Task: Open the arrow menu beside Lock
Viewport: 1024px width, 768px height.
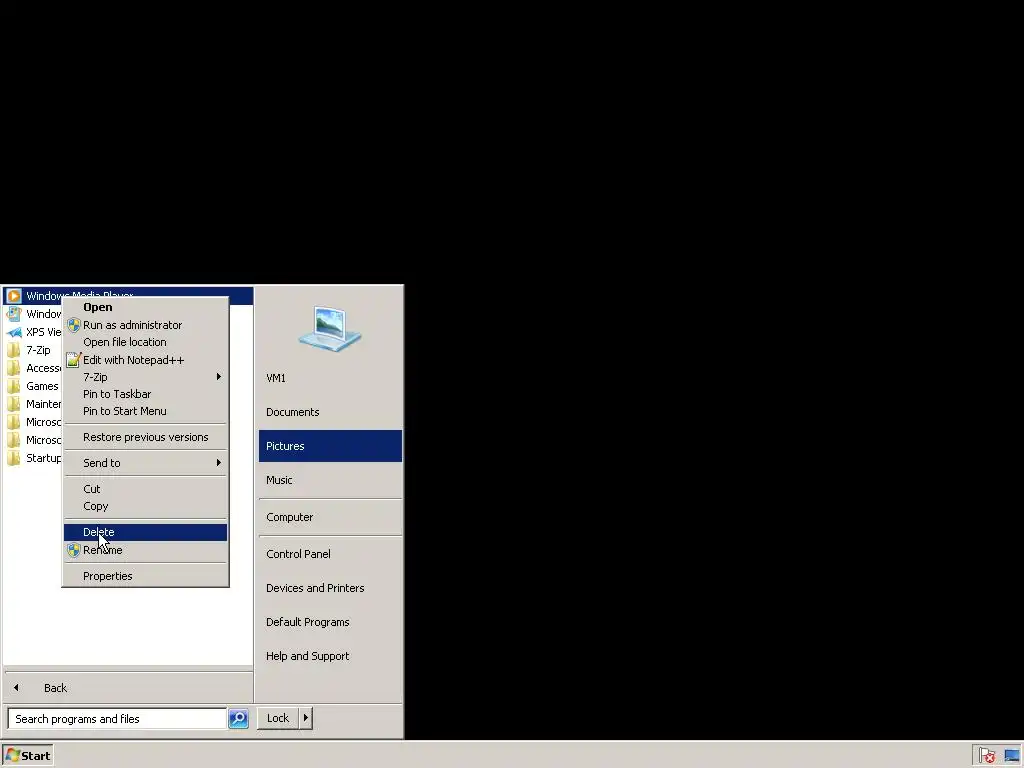Action: (x=306, y=718)
